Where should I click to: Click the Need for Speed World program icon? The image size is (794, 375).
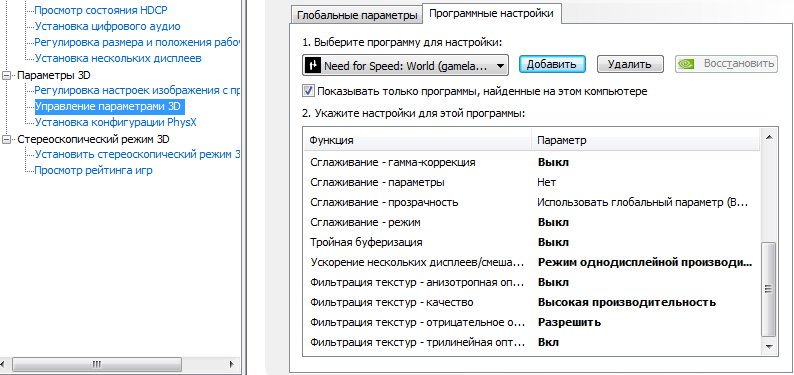pos(314,65)
